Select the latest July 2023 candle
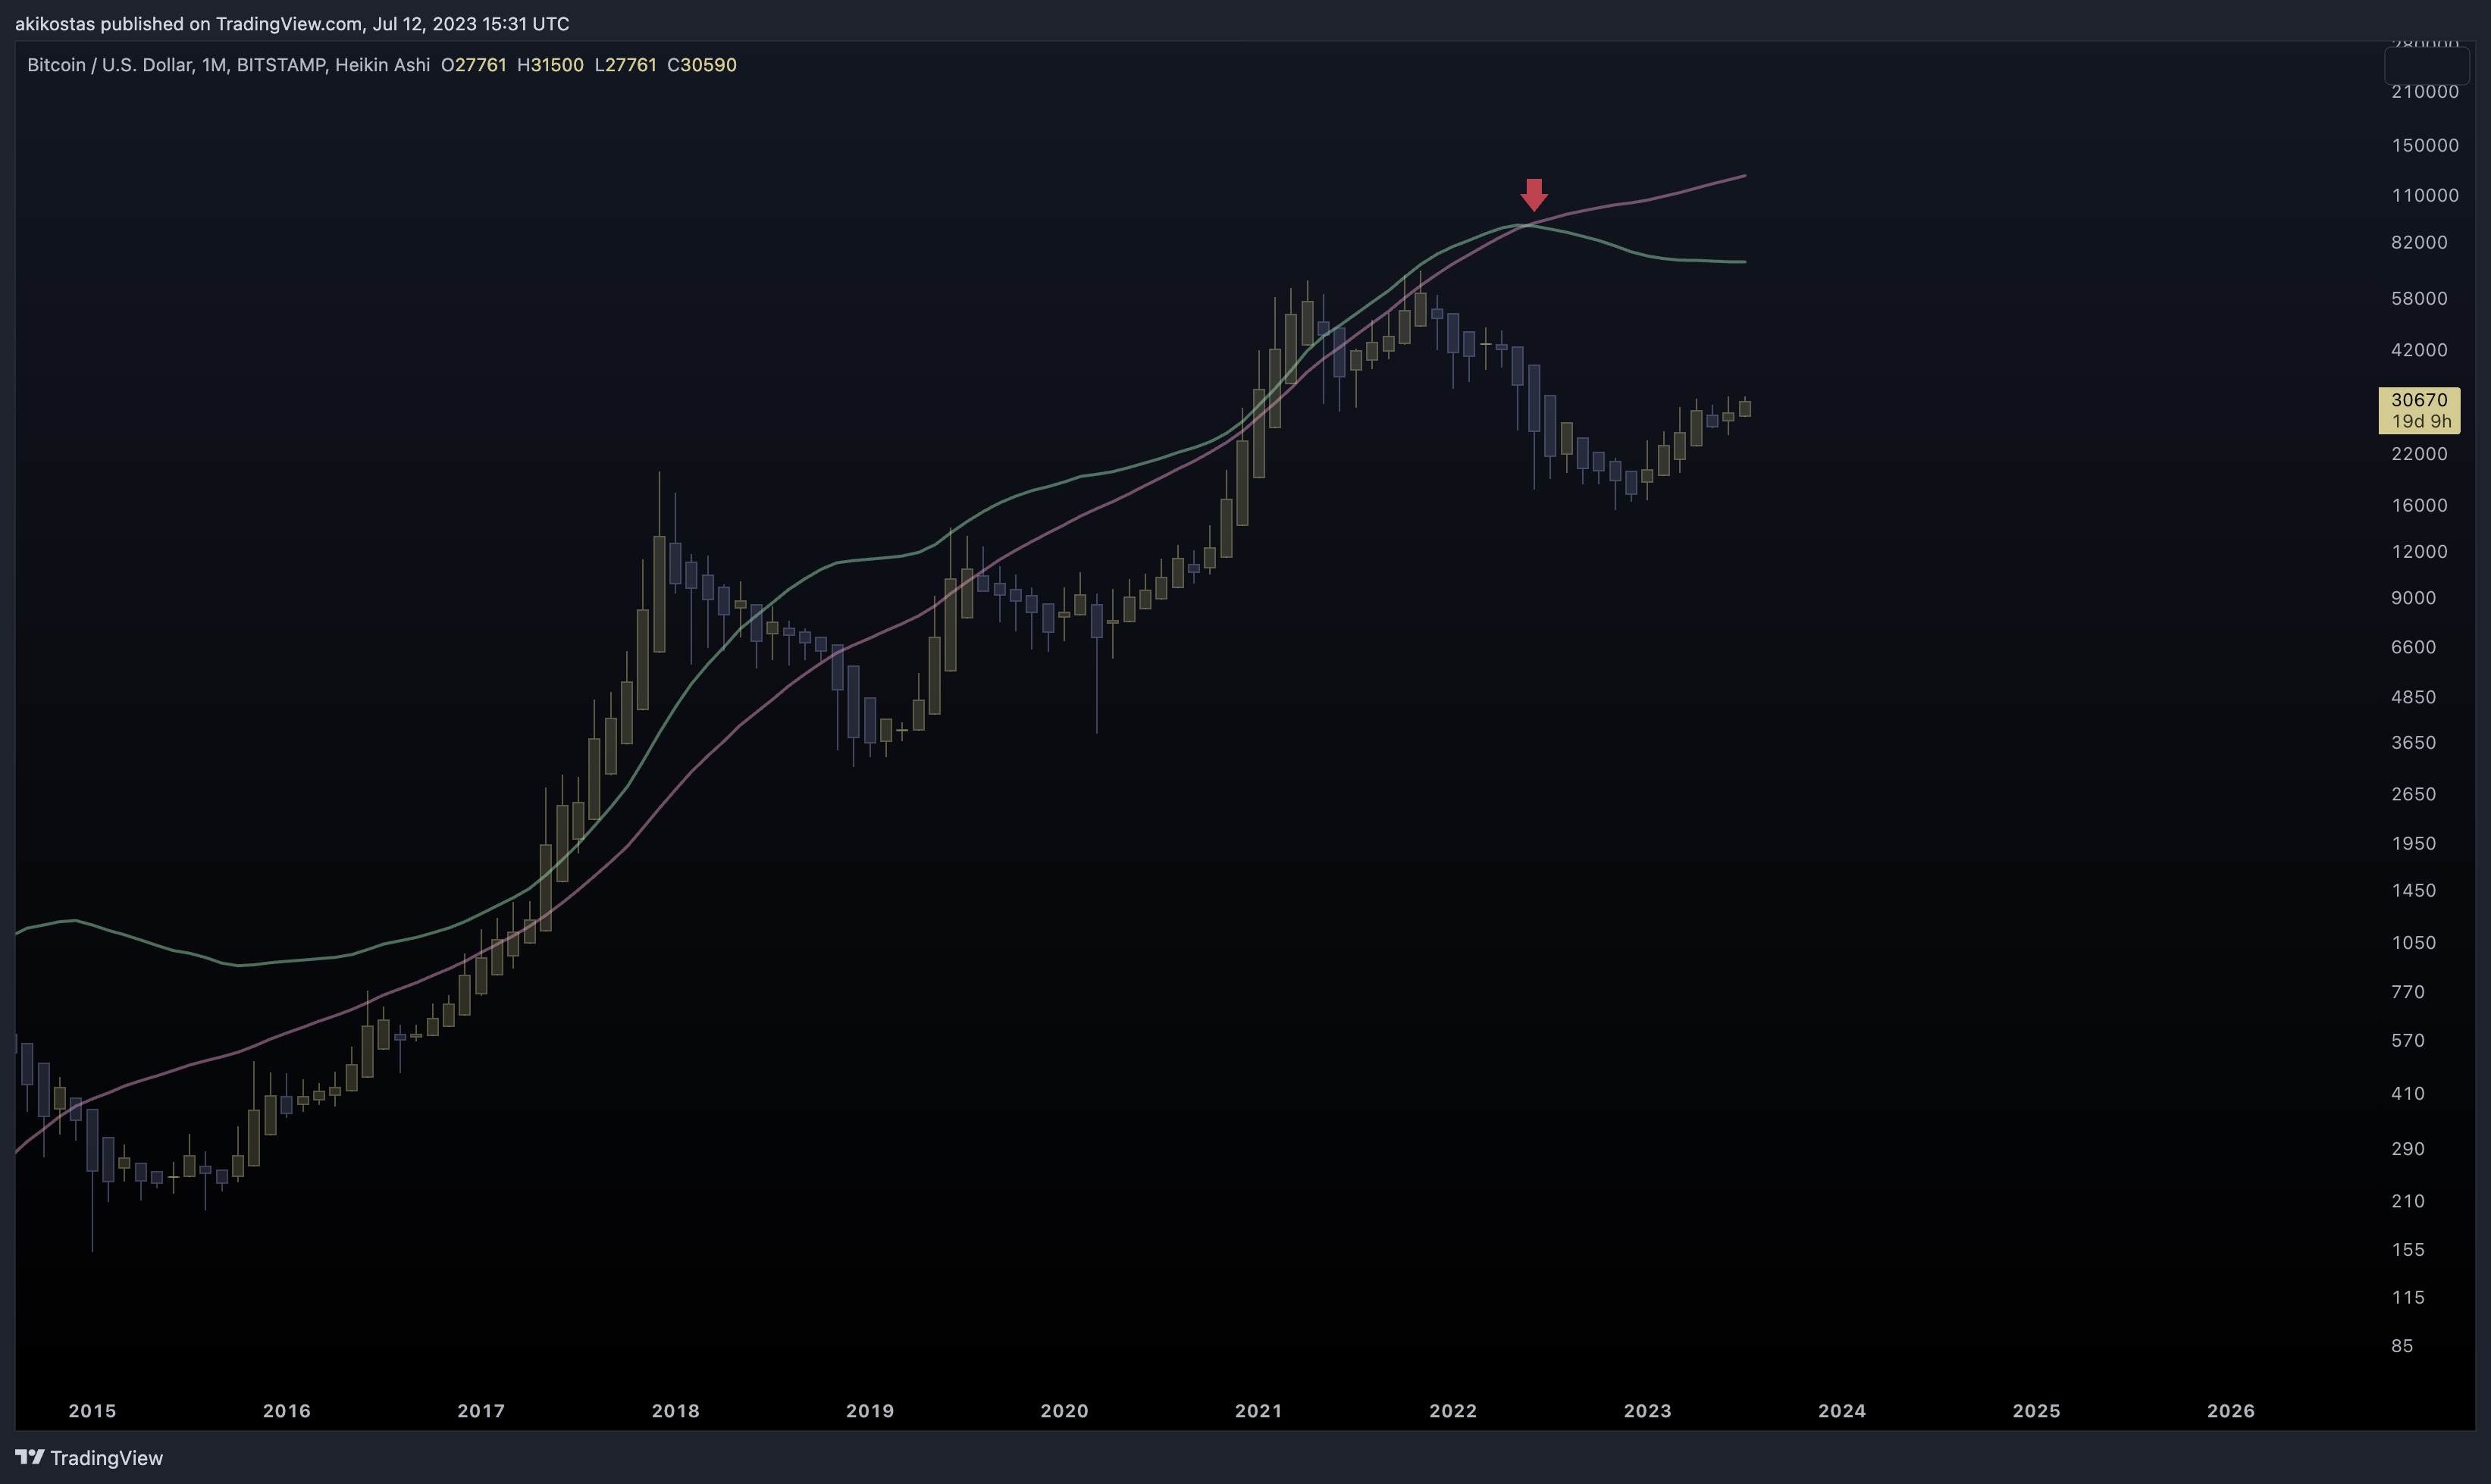This screenshot has height=1484, width=2491. [1745, 408]
